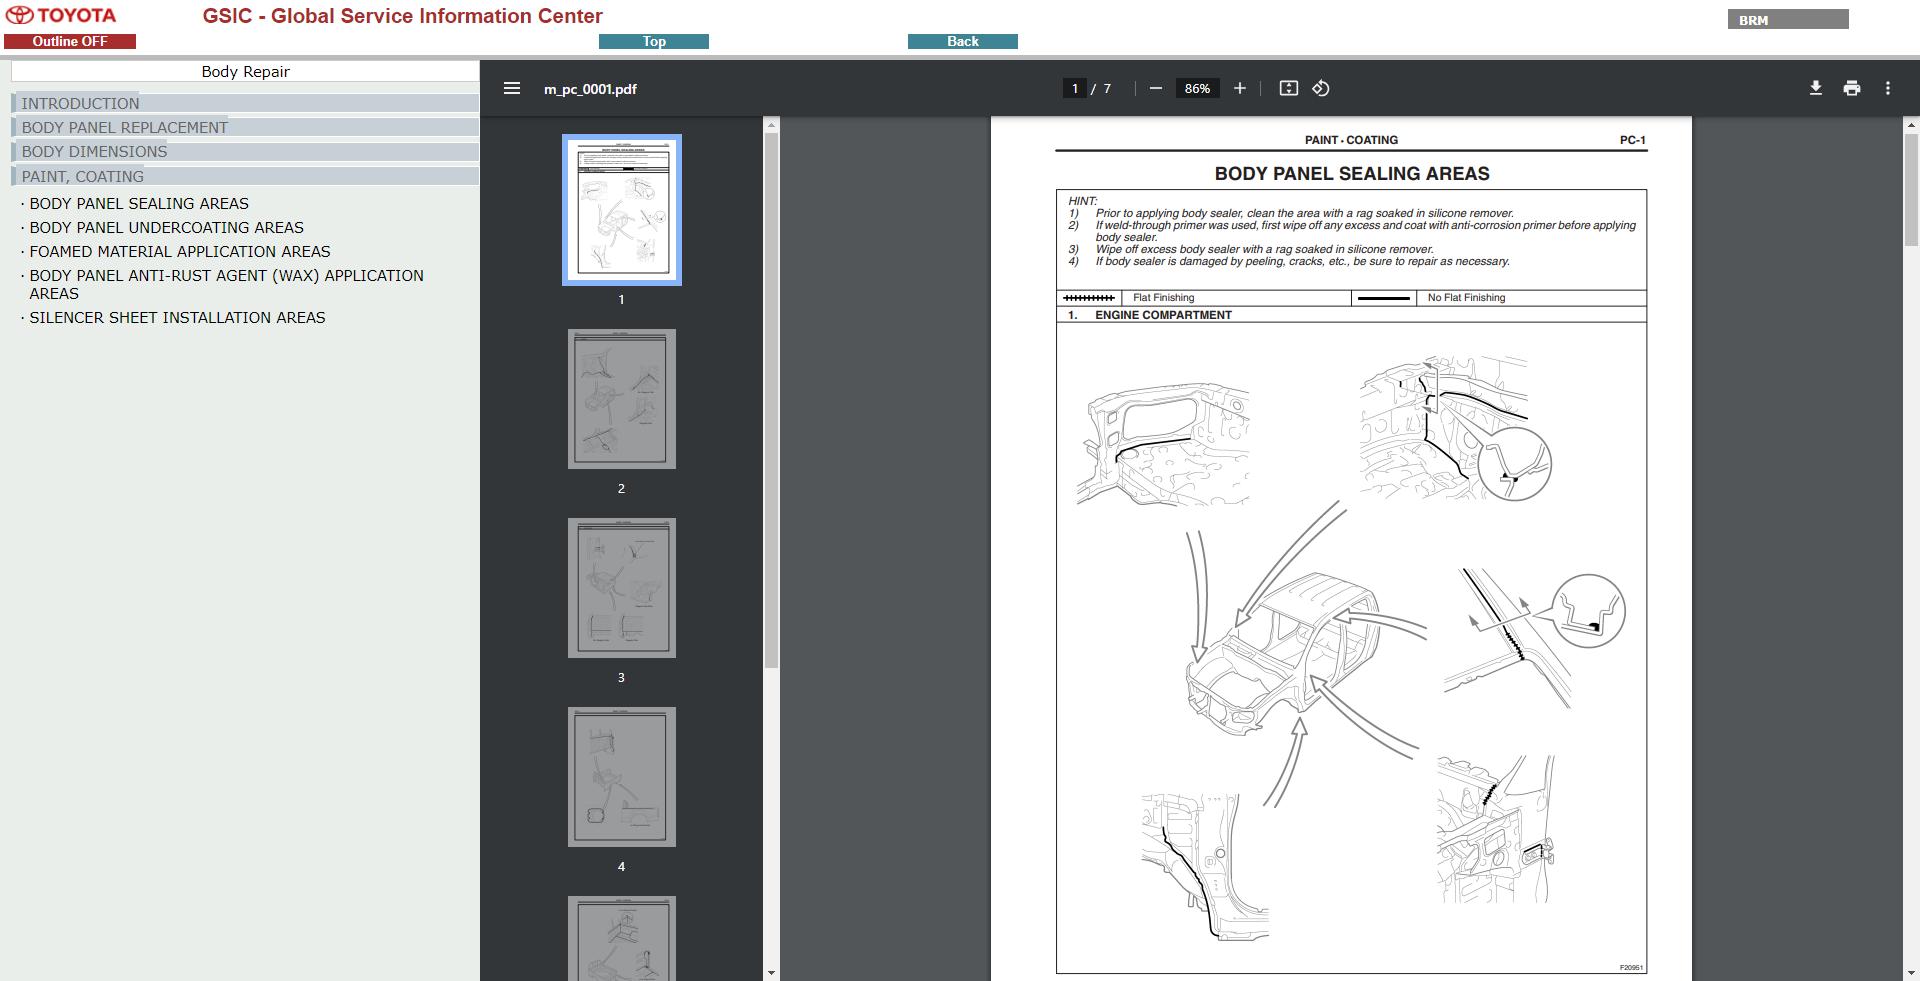Open the PDF more actions menu
The height and width of the screenshot is (981, 1920).
(1887, 88)
